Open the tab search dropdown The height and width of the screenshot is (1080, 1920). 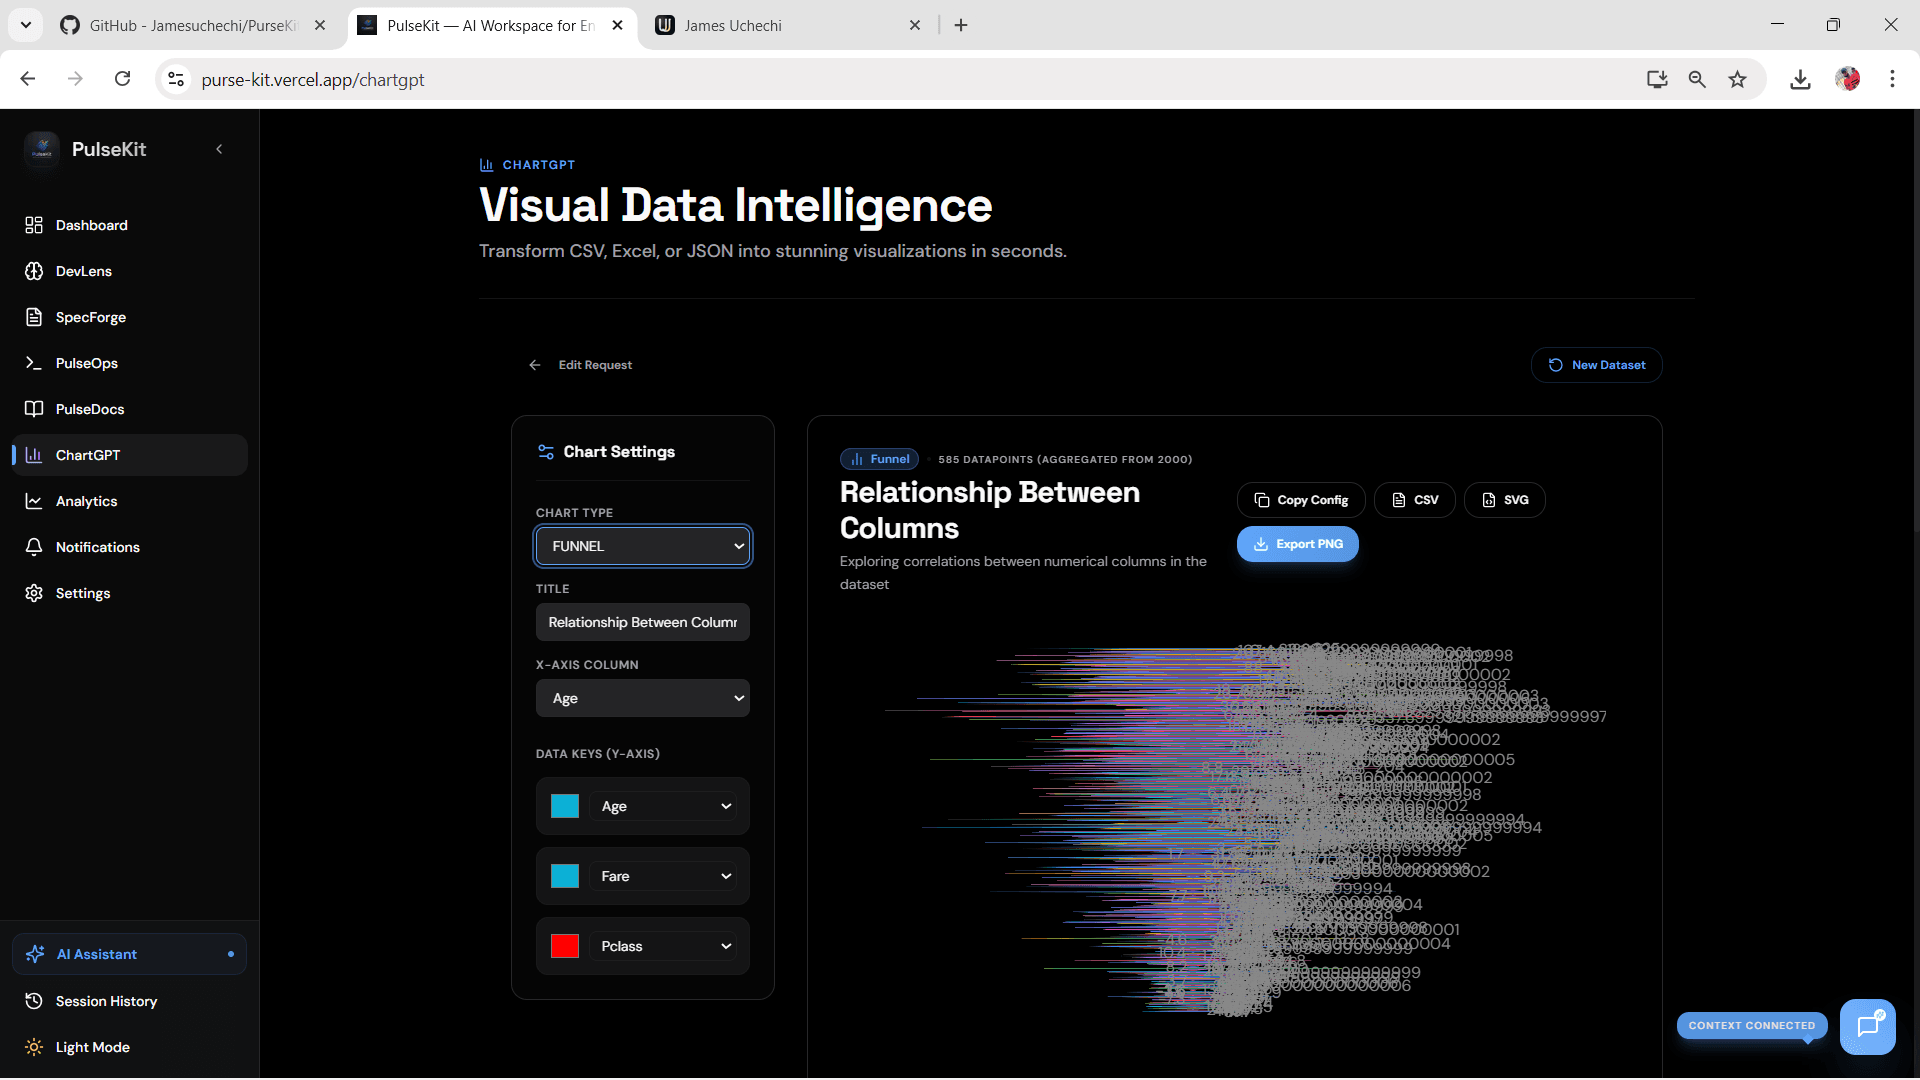coord(25,25)
